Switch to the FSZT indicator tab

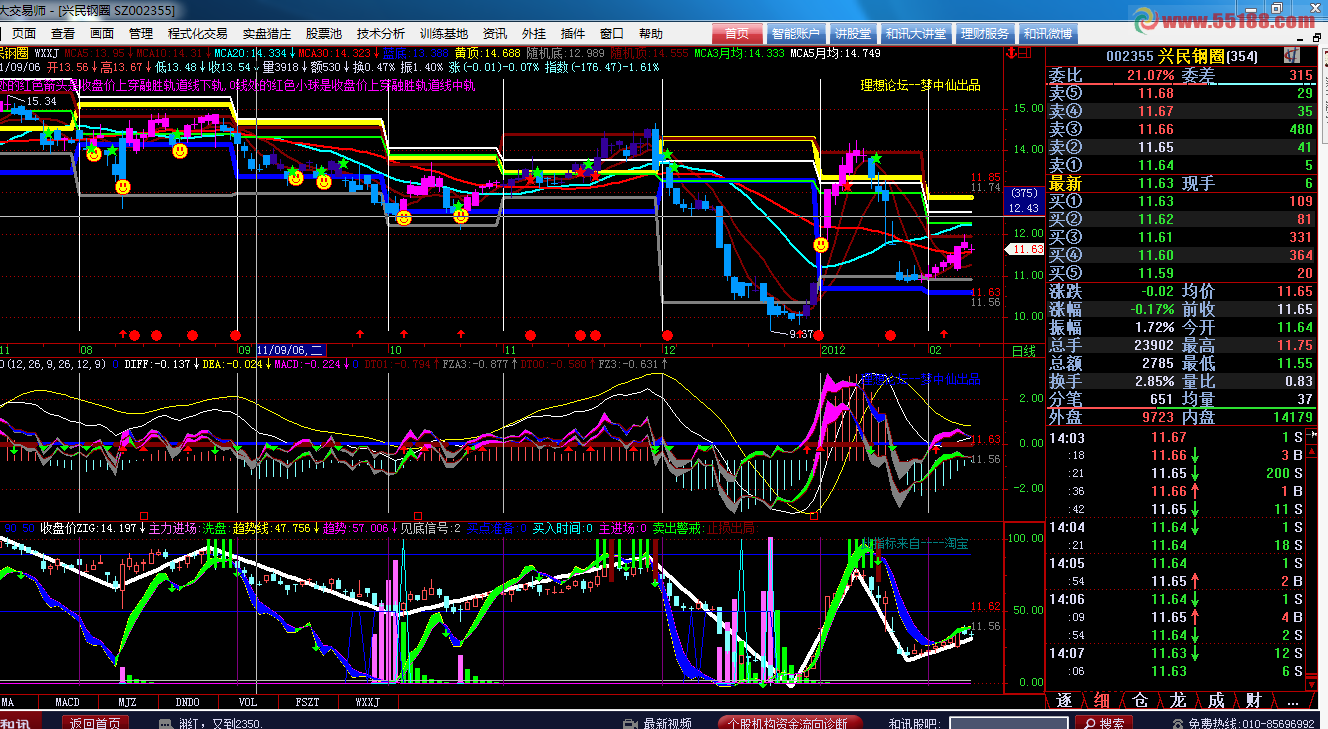[307, 702]
